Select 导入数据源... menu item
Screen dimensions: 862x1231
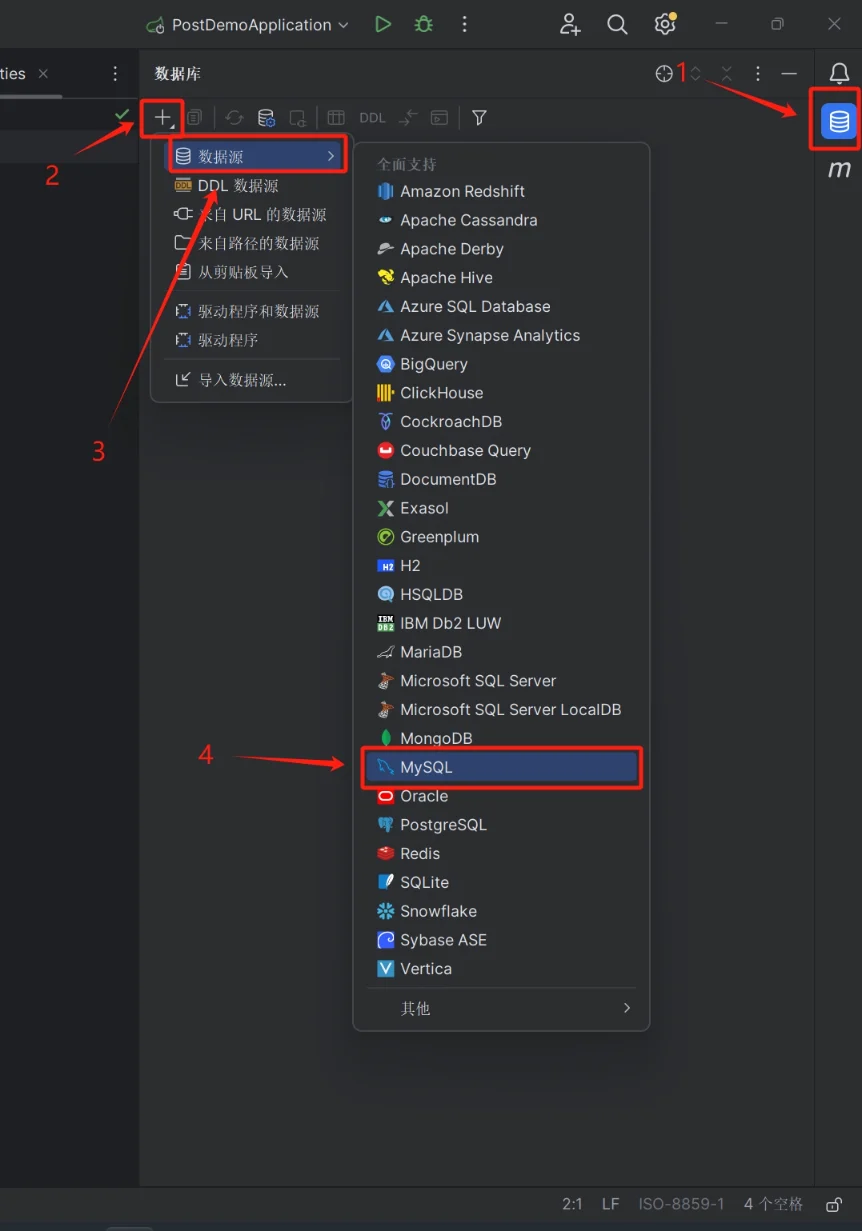pyautogui.click(x=242, y=380)
